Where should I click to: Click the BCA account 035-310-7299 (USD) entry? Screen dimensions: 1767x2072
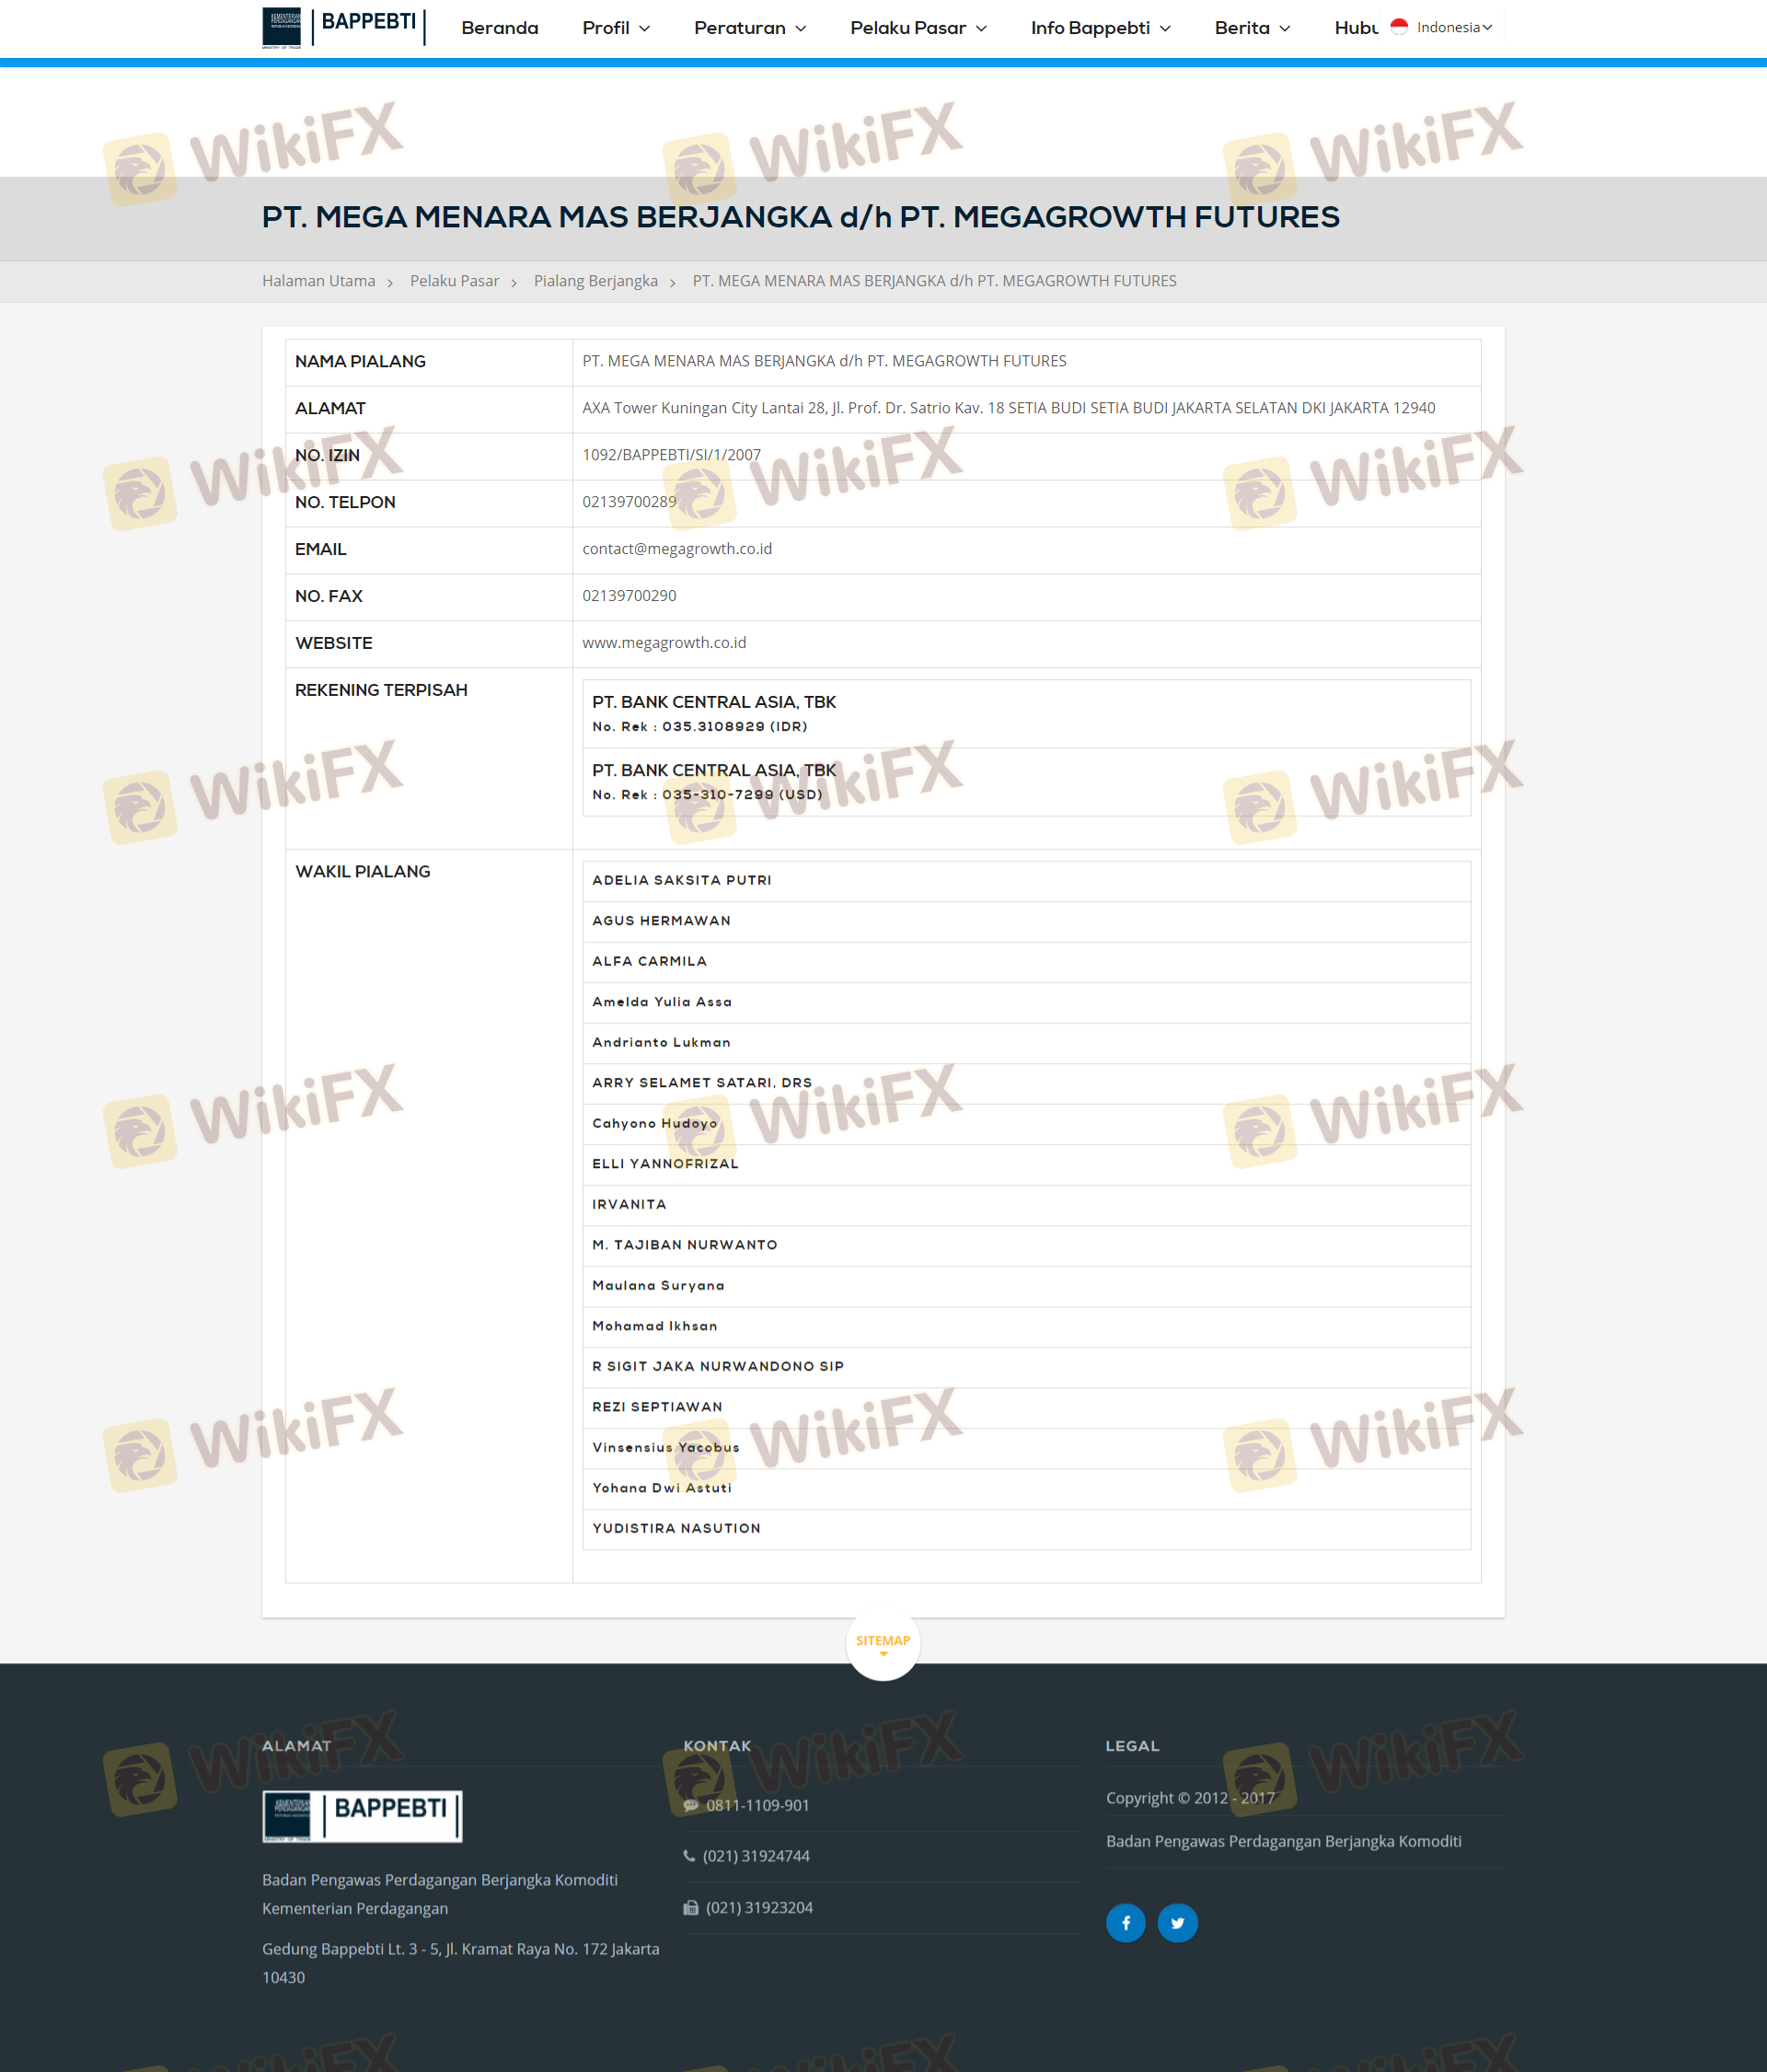(1026, 782)
